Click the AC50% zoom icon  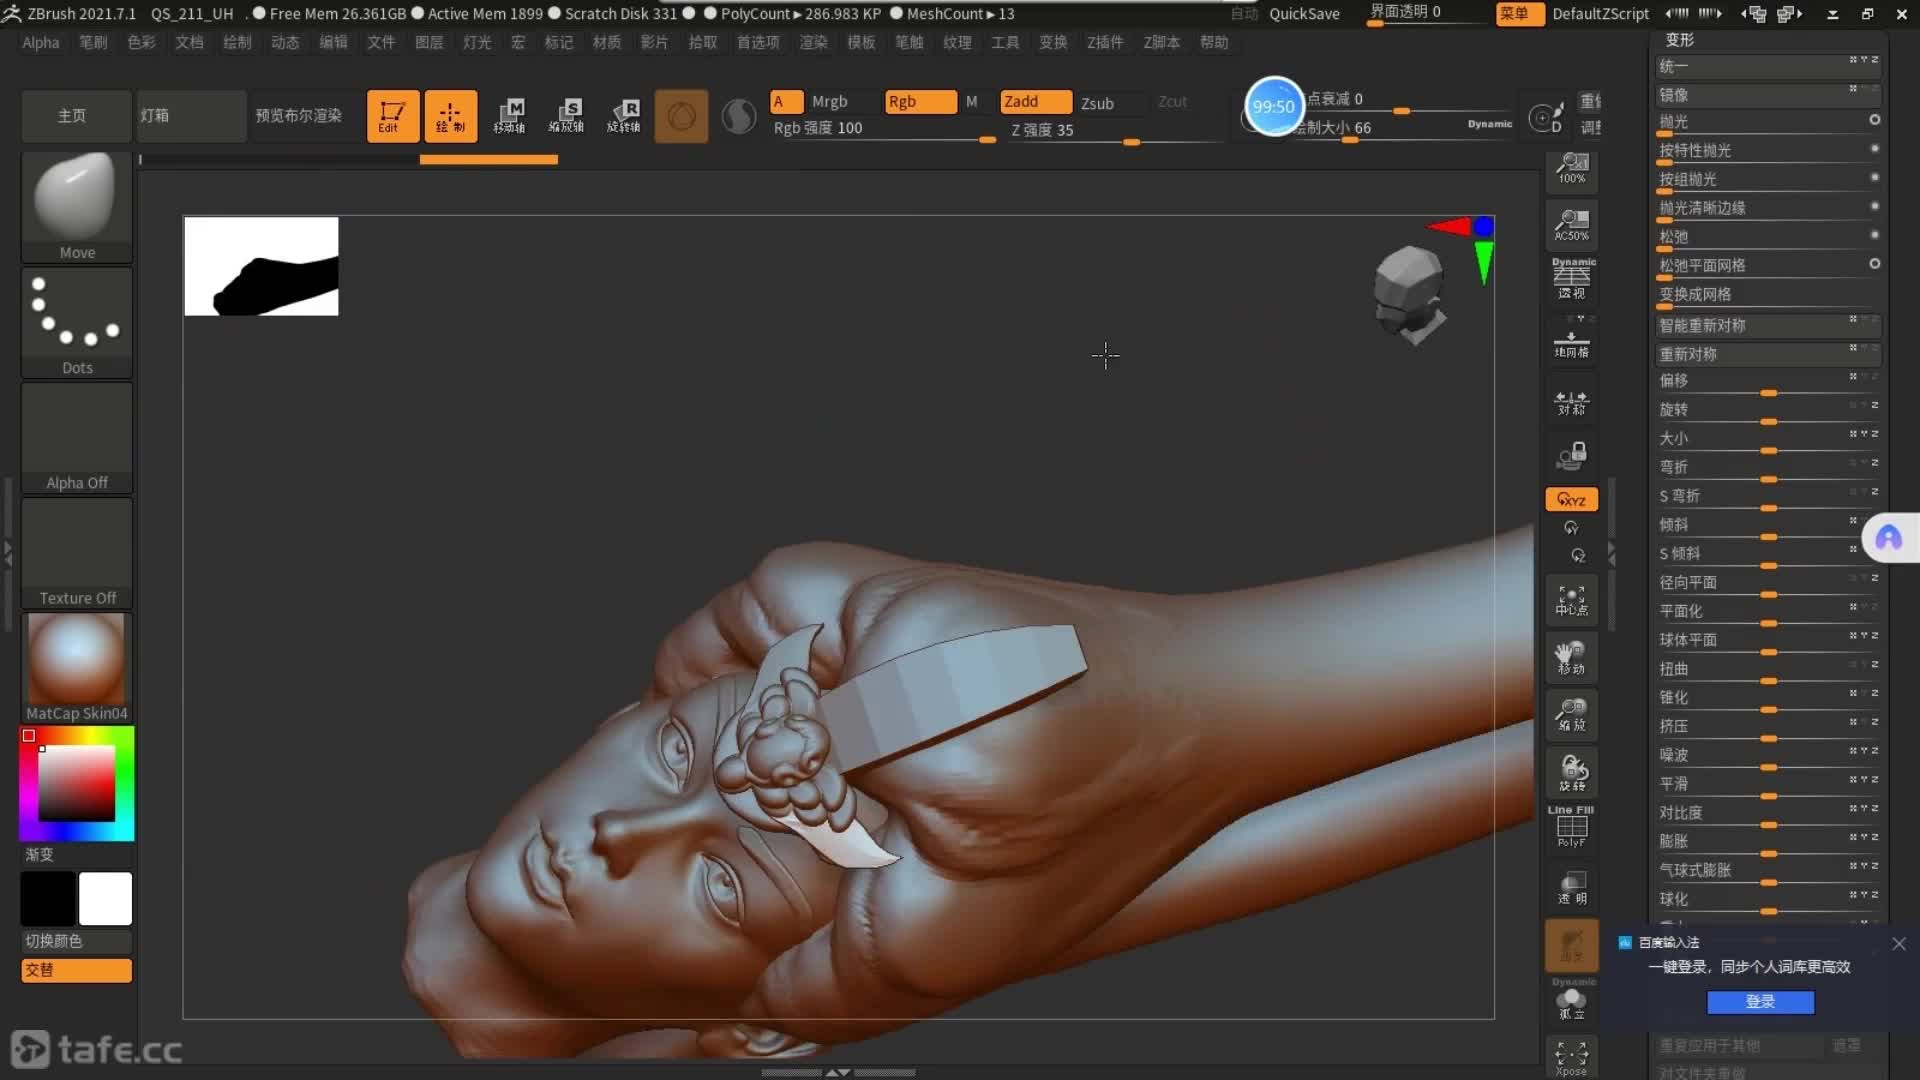pyautogui.click(x=1571, y=224)
